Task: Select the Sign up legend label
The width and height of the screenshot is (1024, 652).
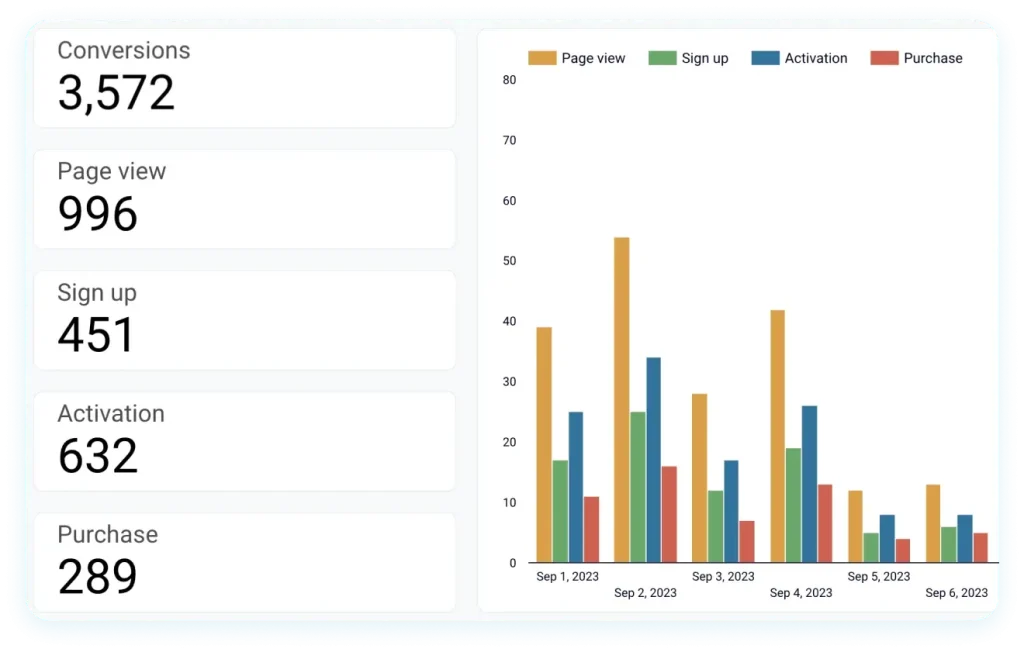Action: 705,58
